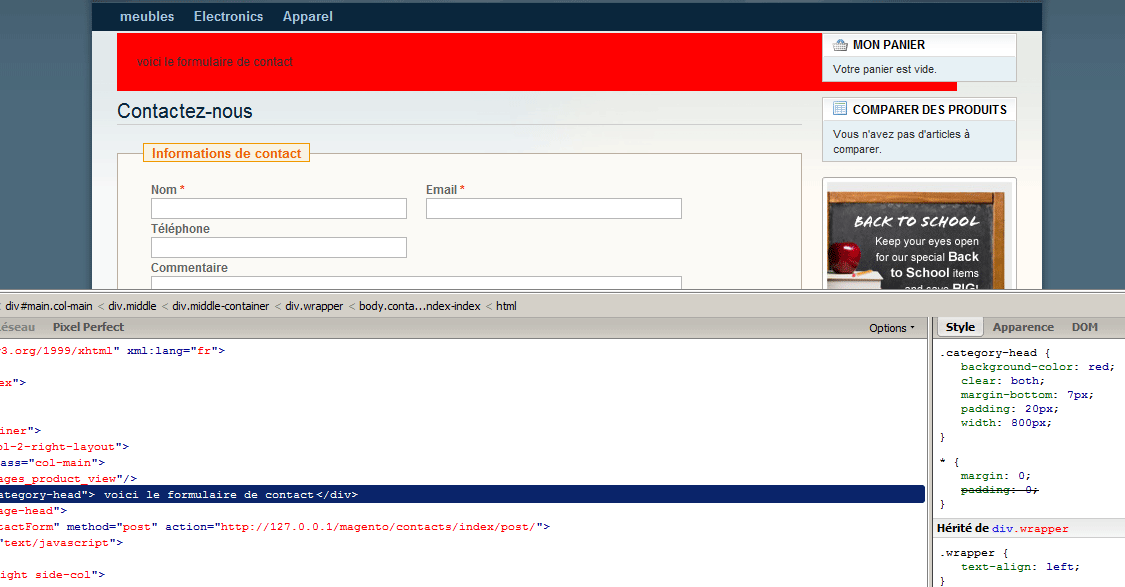This screenshot has width=1125, height=587.
Task: Click the Contactez-nous page heading
Action: pyautogui.click(x=185, y=111)
